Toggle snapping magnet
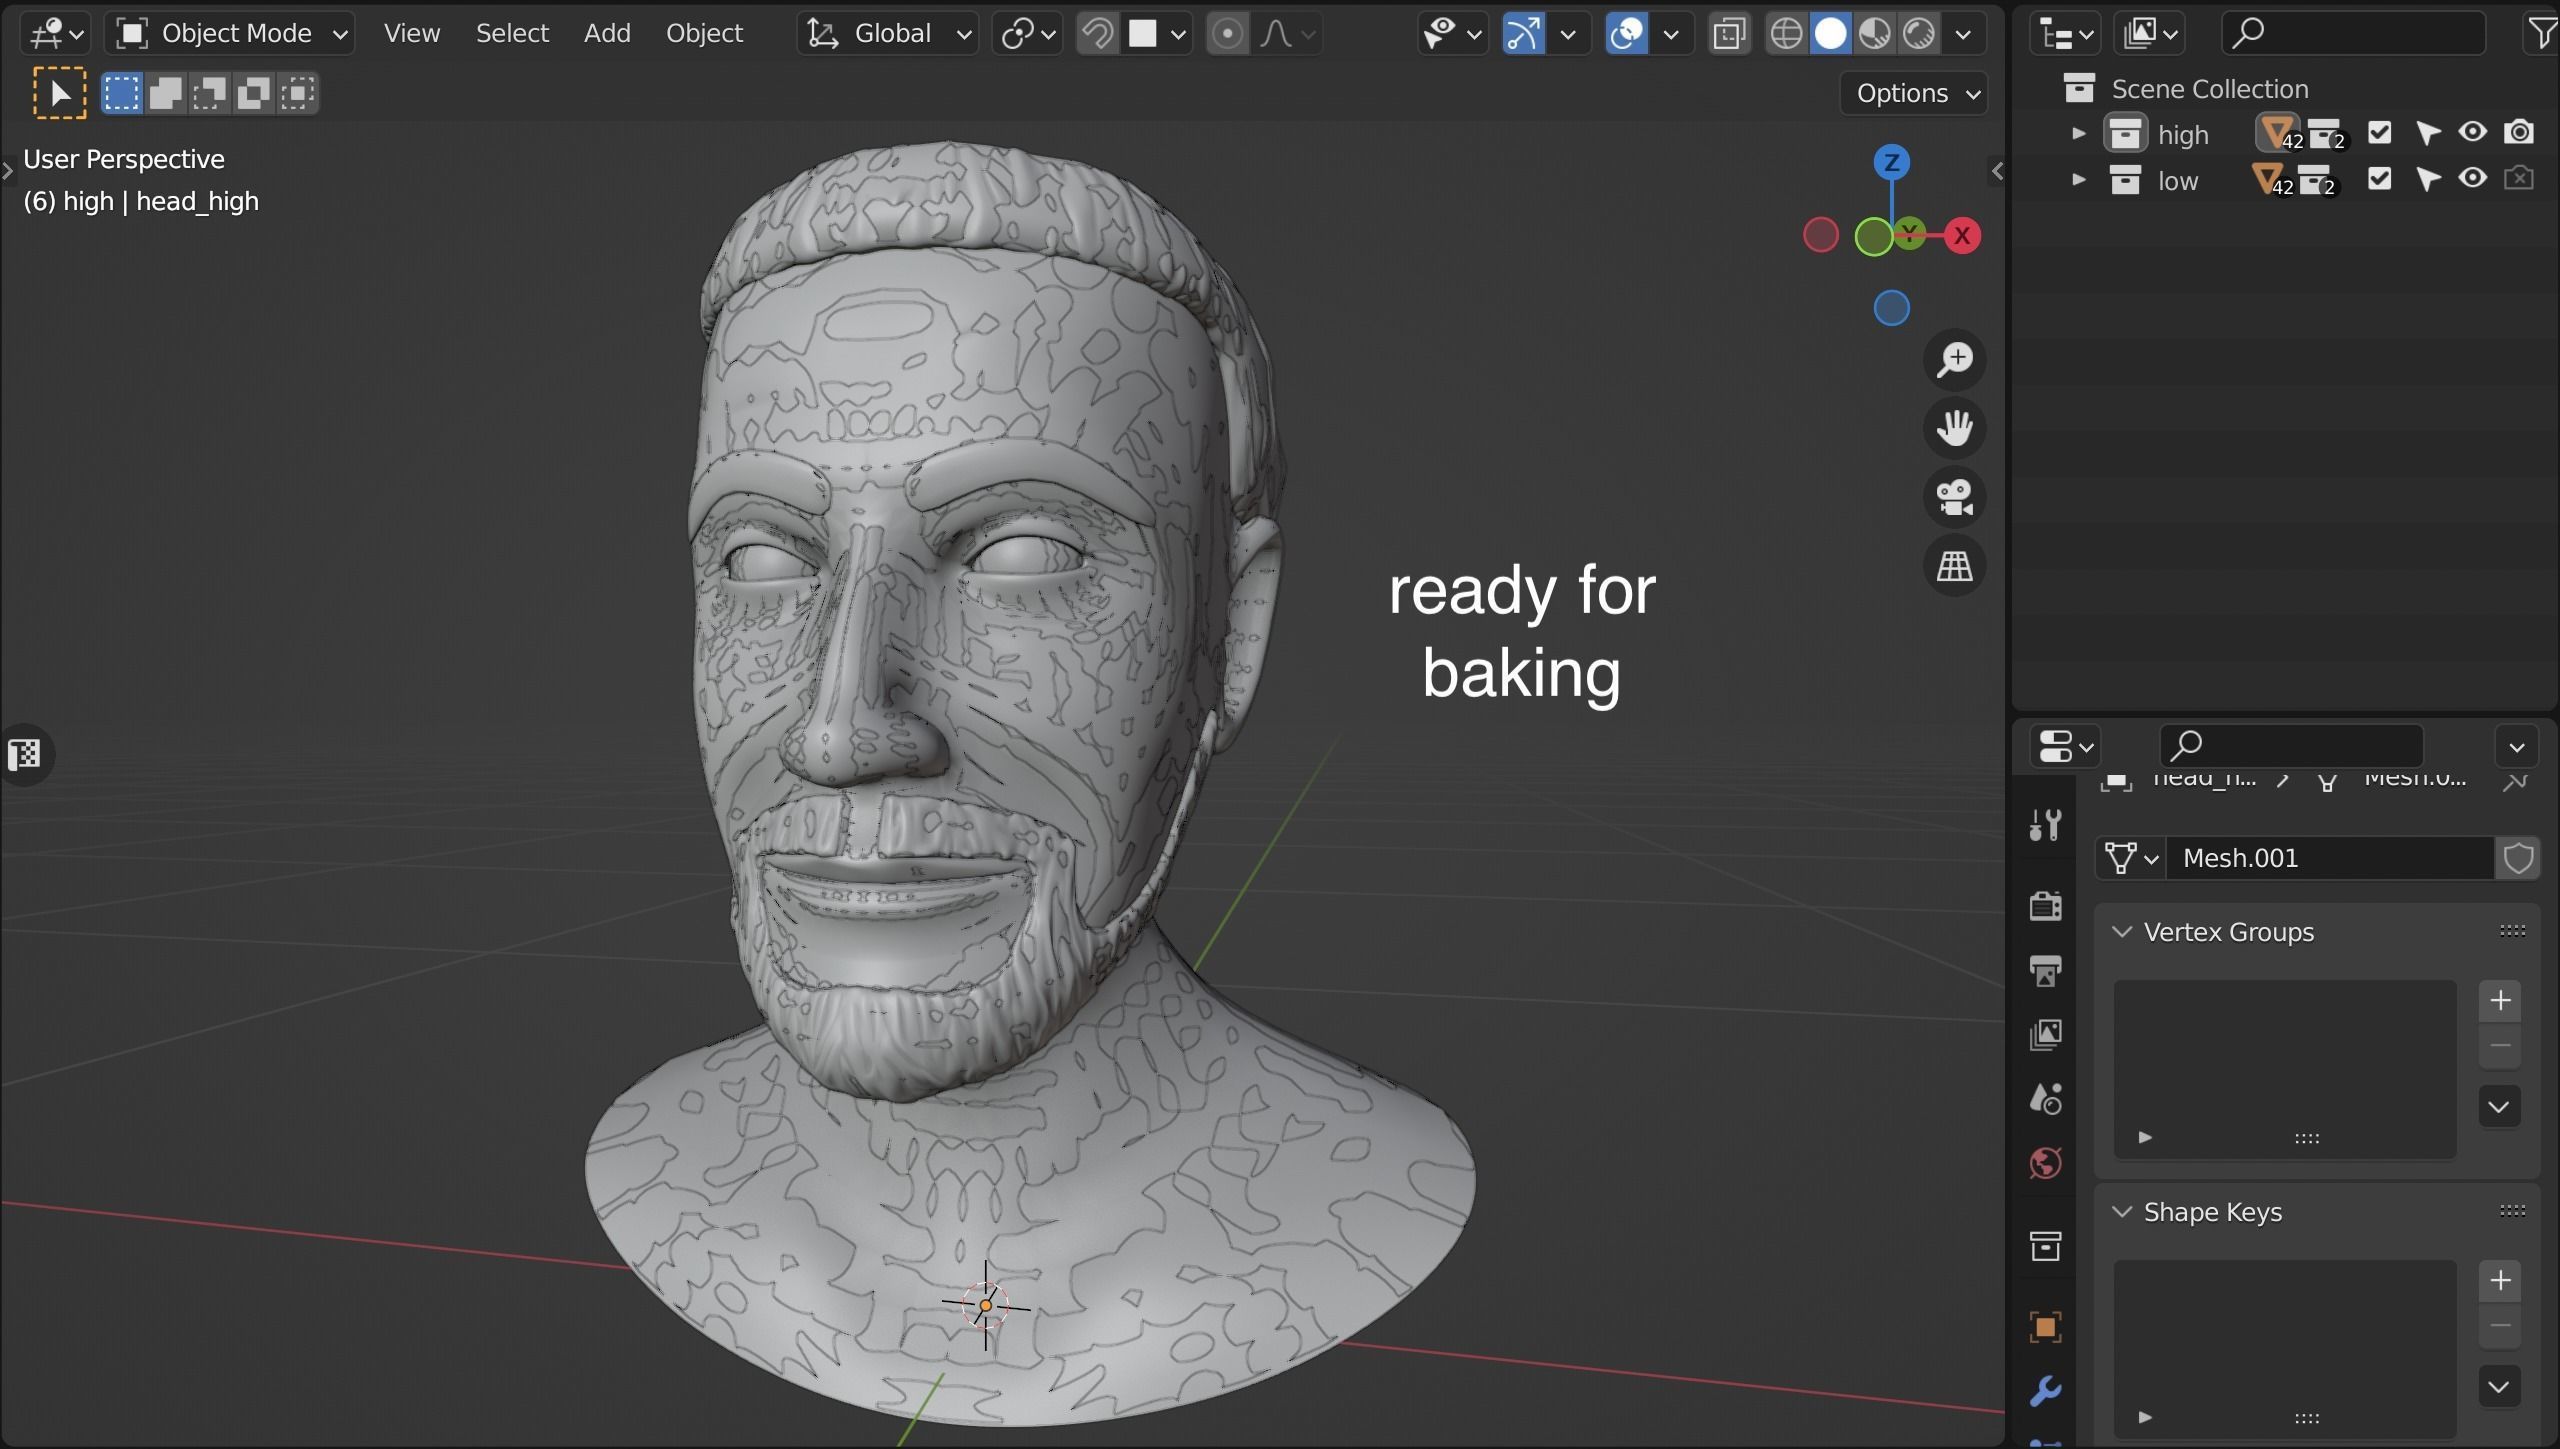The height and width of the screenshot is (1449, 2560). (x=1097, y=34)
